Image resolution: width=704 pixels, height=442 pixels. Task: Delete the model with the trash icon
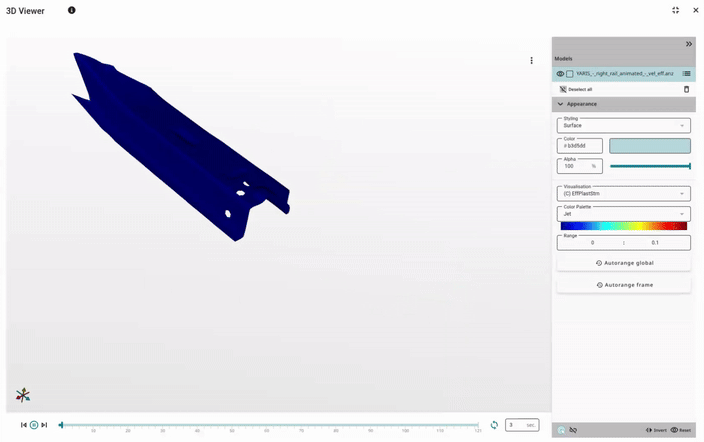tap(686, 89)
